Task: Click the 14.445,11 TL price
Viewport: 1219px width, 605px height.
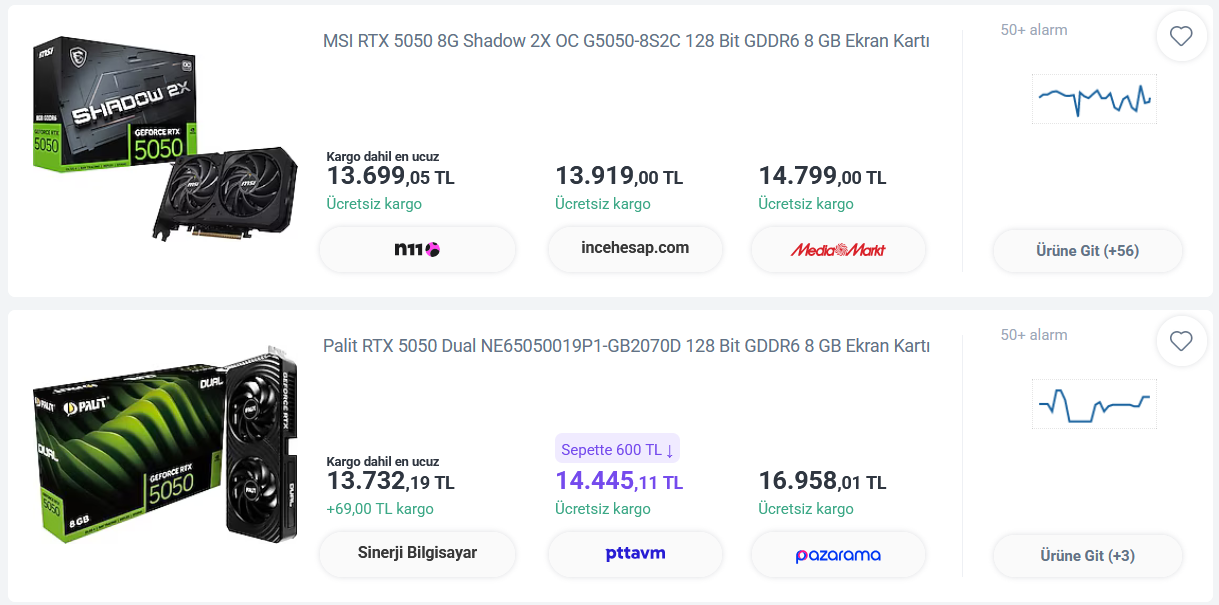Action: [619, 482]
